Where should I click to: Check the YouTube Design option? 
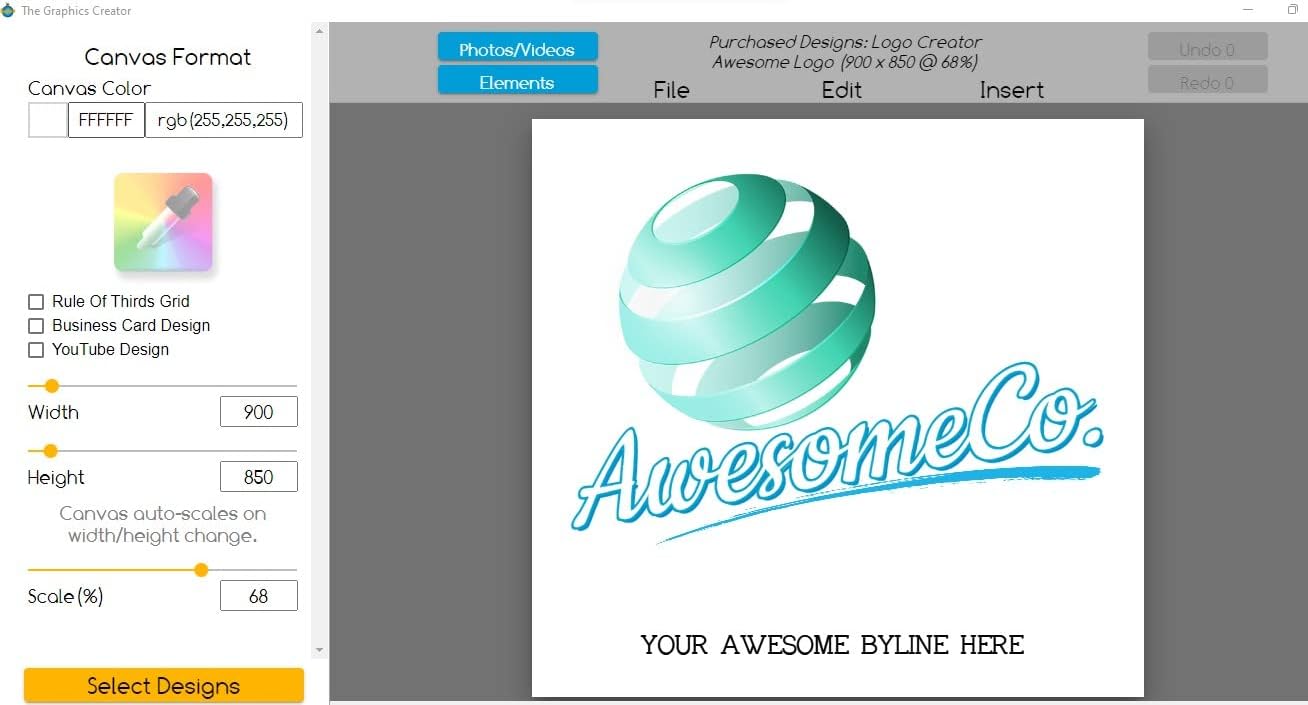point(36,350)
